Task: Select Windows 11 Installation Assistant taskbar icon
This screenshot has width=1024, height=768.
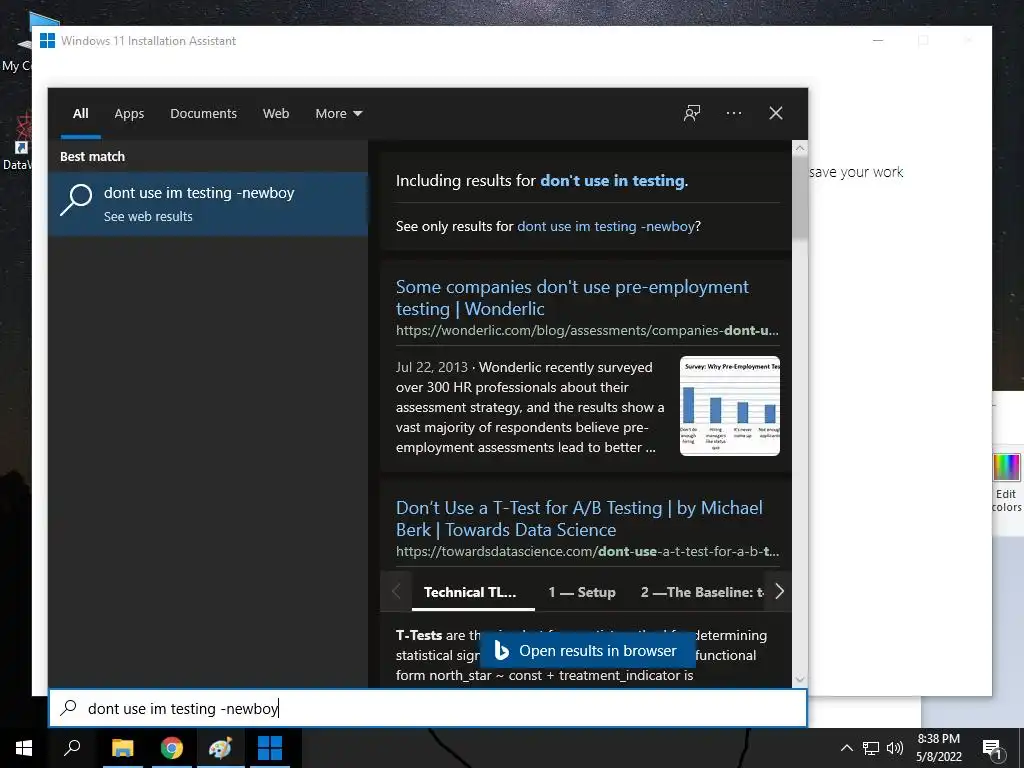Action: tap(270, 748)
